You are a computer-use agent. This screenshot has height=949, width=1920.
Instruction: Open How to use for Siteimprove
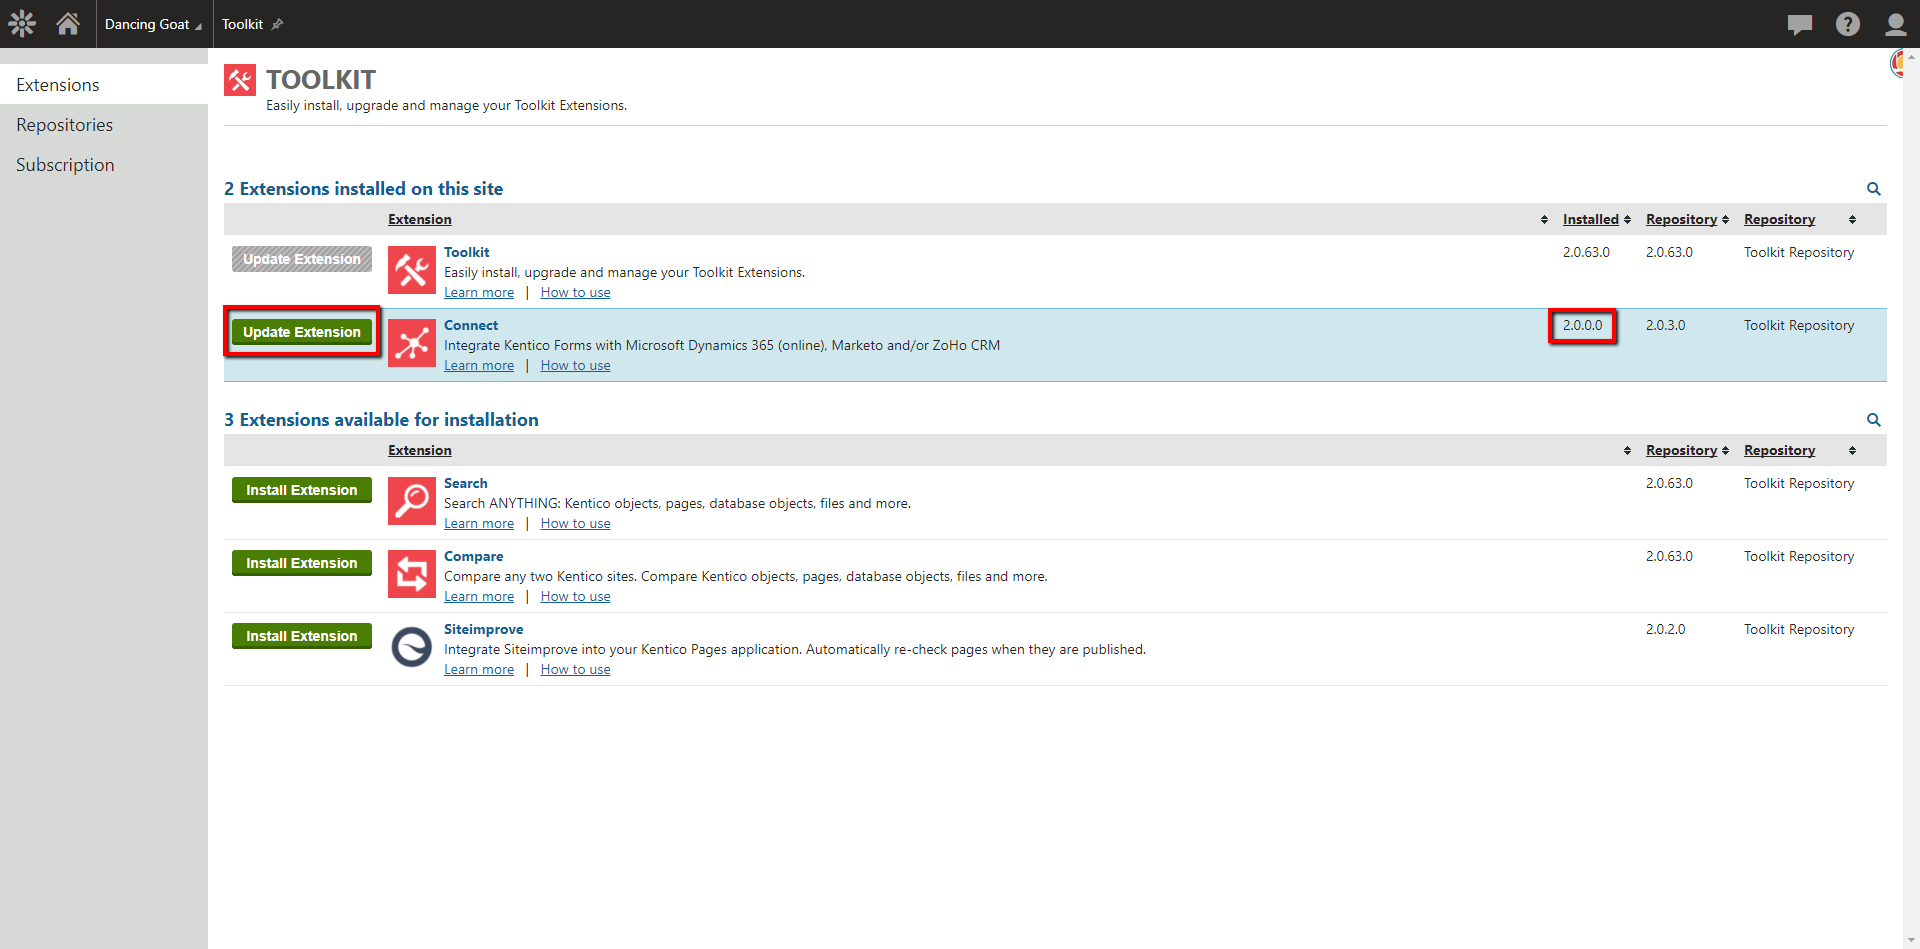tap(575, 669)
